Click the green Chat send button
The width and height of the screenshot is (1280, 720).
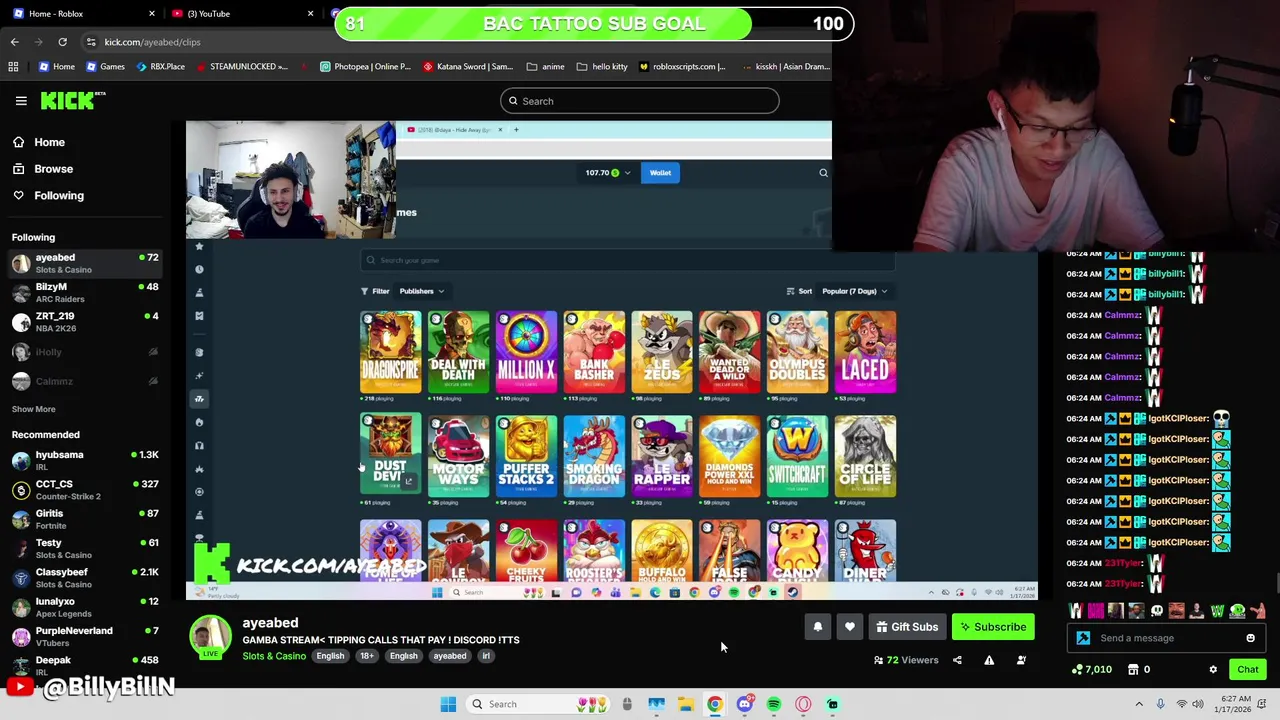pyautogui.click(x=1247, y=670)
